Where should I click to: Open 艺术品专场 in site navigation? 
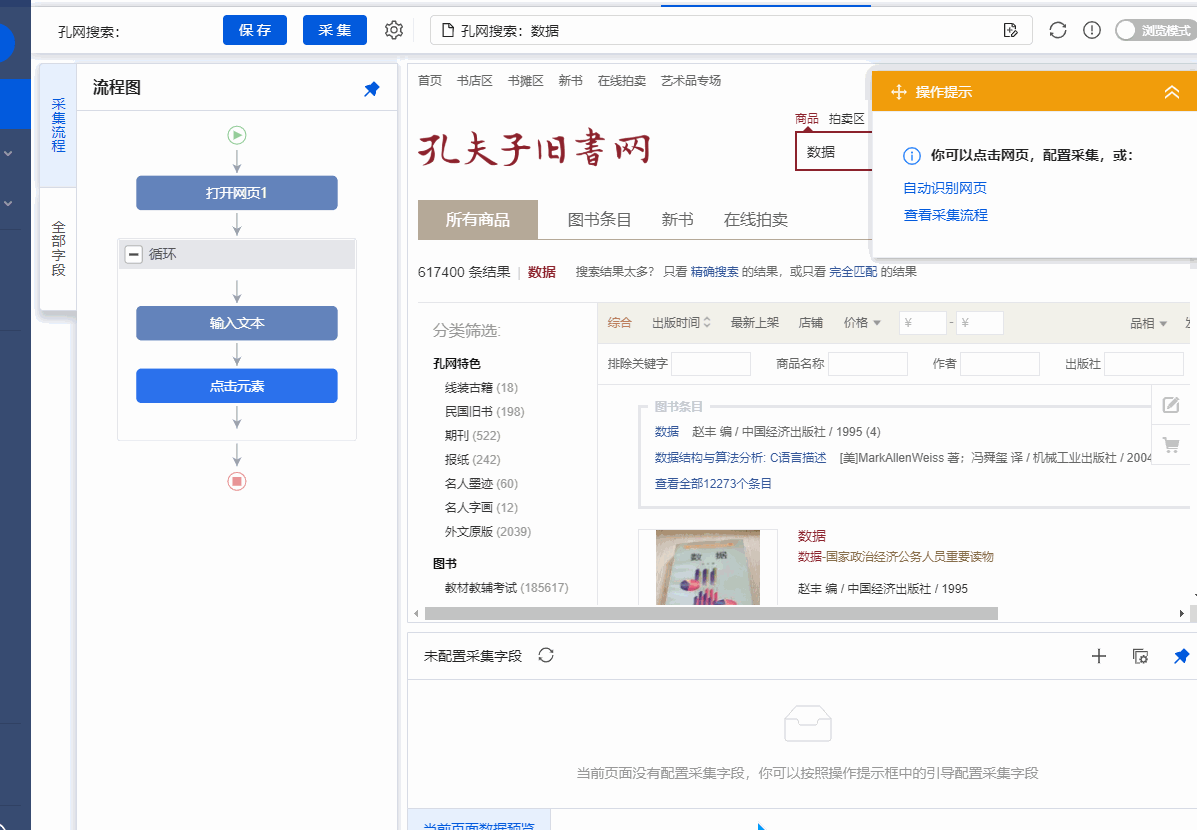691,81
